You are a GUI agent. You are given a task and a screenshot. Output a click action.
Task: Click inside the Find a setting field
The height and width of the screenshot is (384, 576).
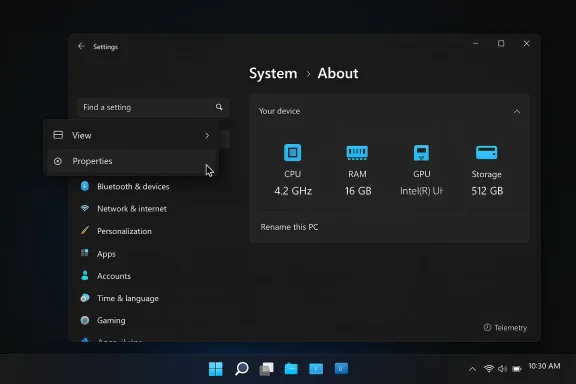pos(153,107)
